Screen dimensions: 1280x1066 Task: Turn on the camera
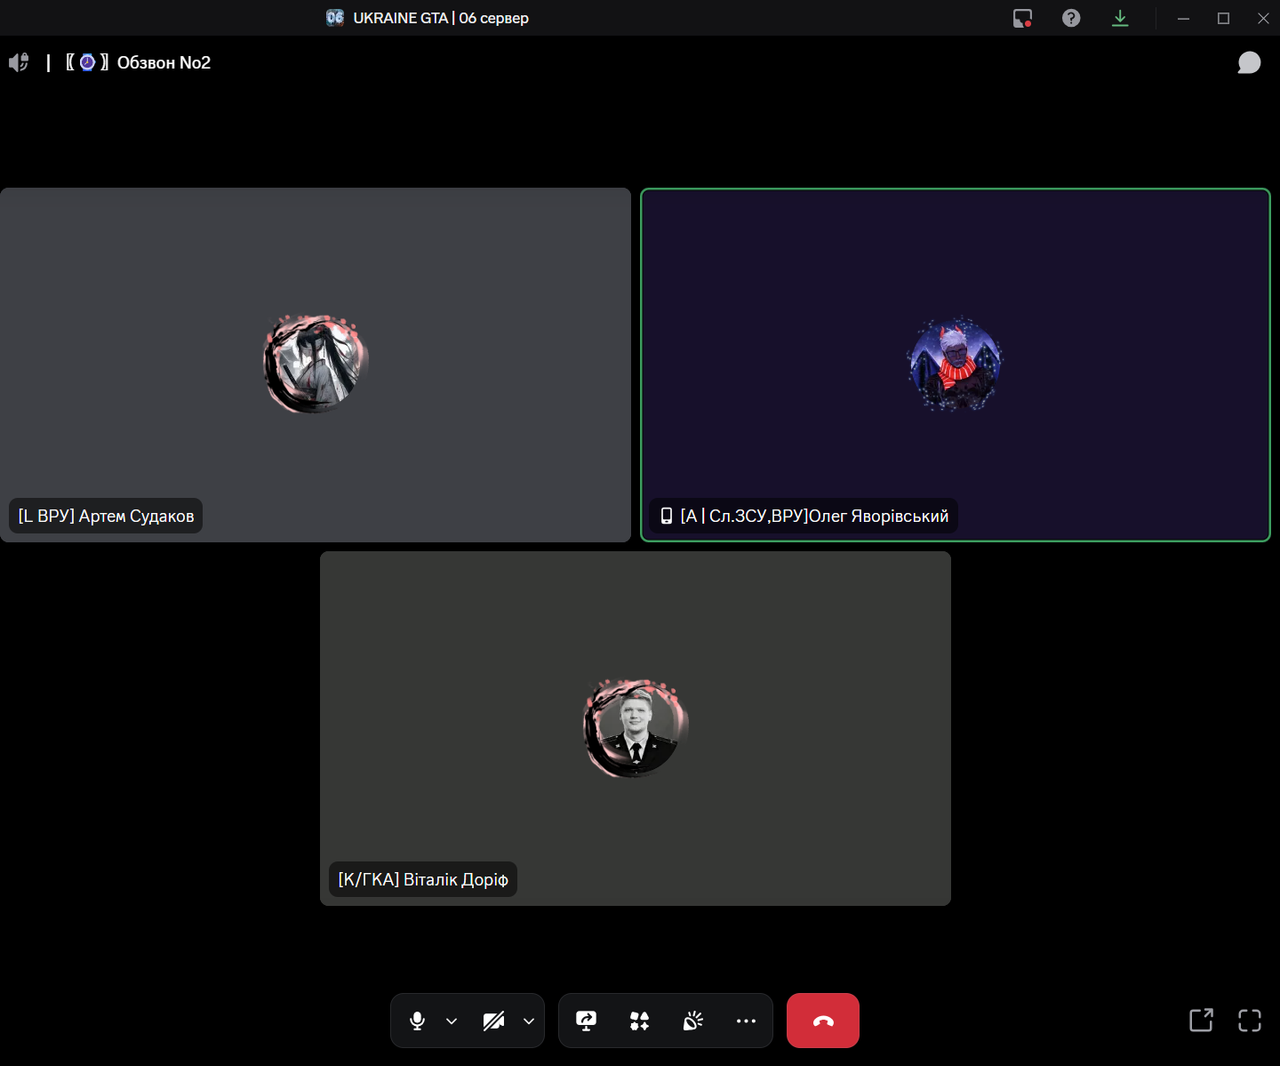(x=494, y=1021)
